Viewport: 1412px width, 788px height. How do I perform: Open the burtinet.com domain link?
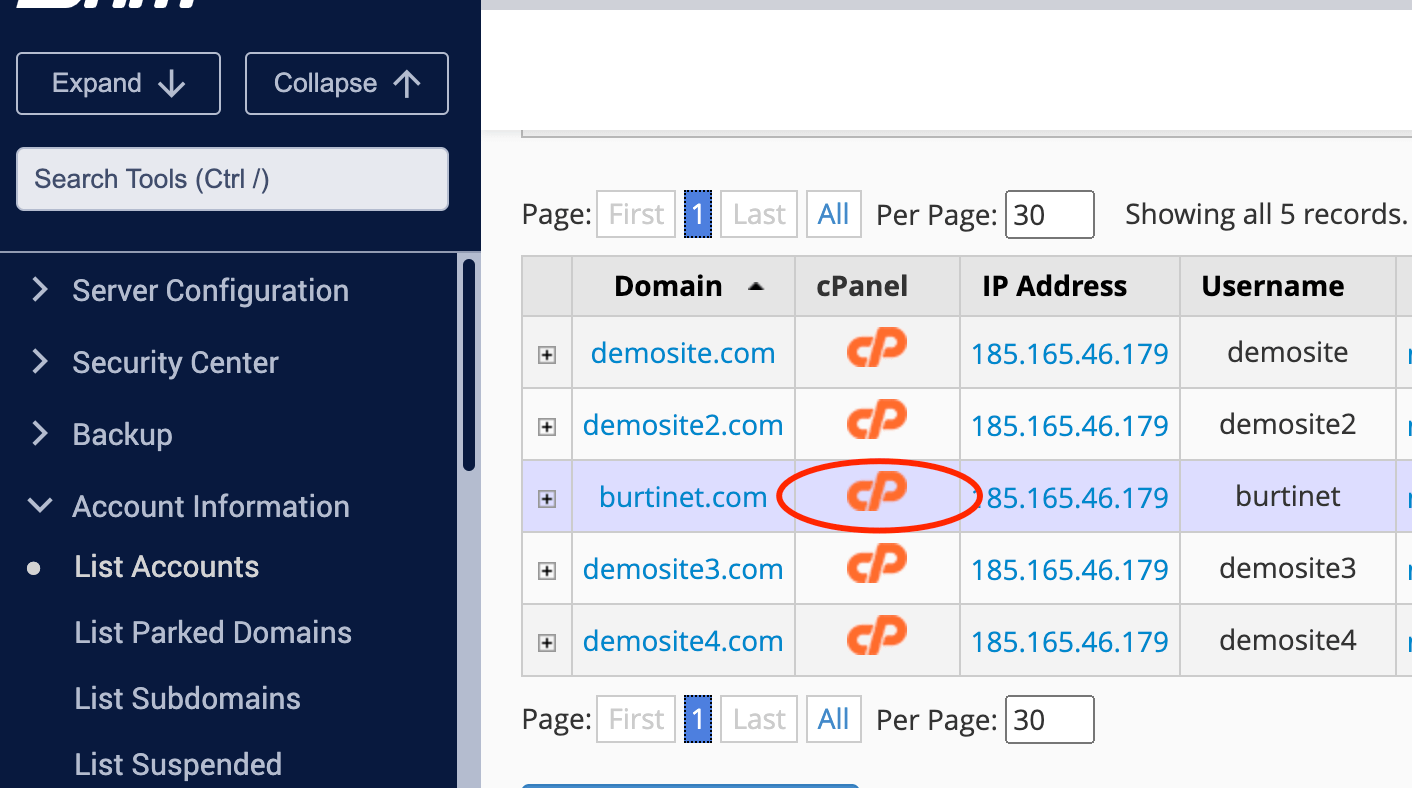click(x=683, y=497)
